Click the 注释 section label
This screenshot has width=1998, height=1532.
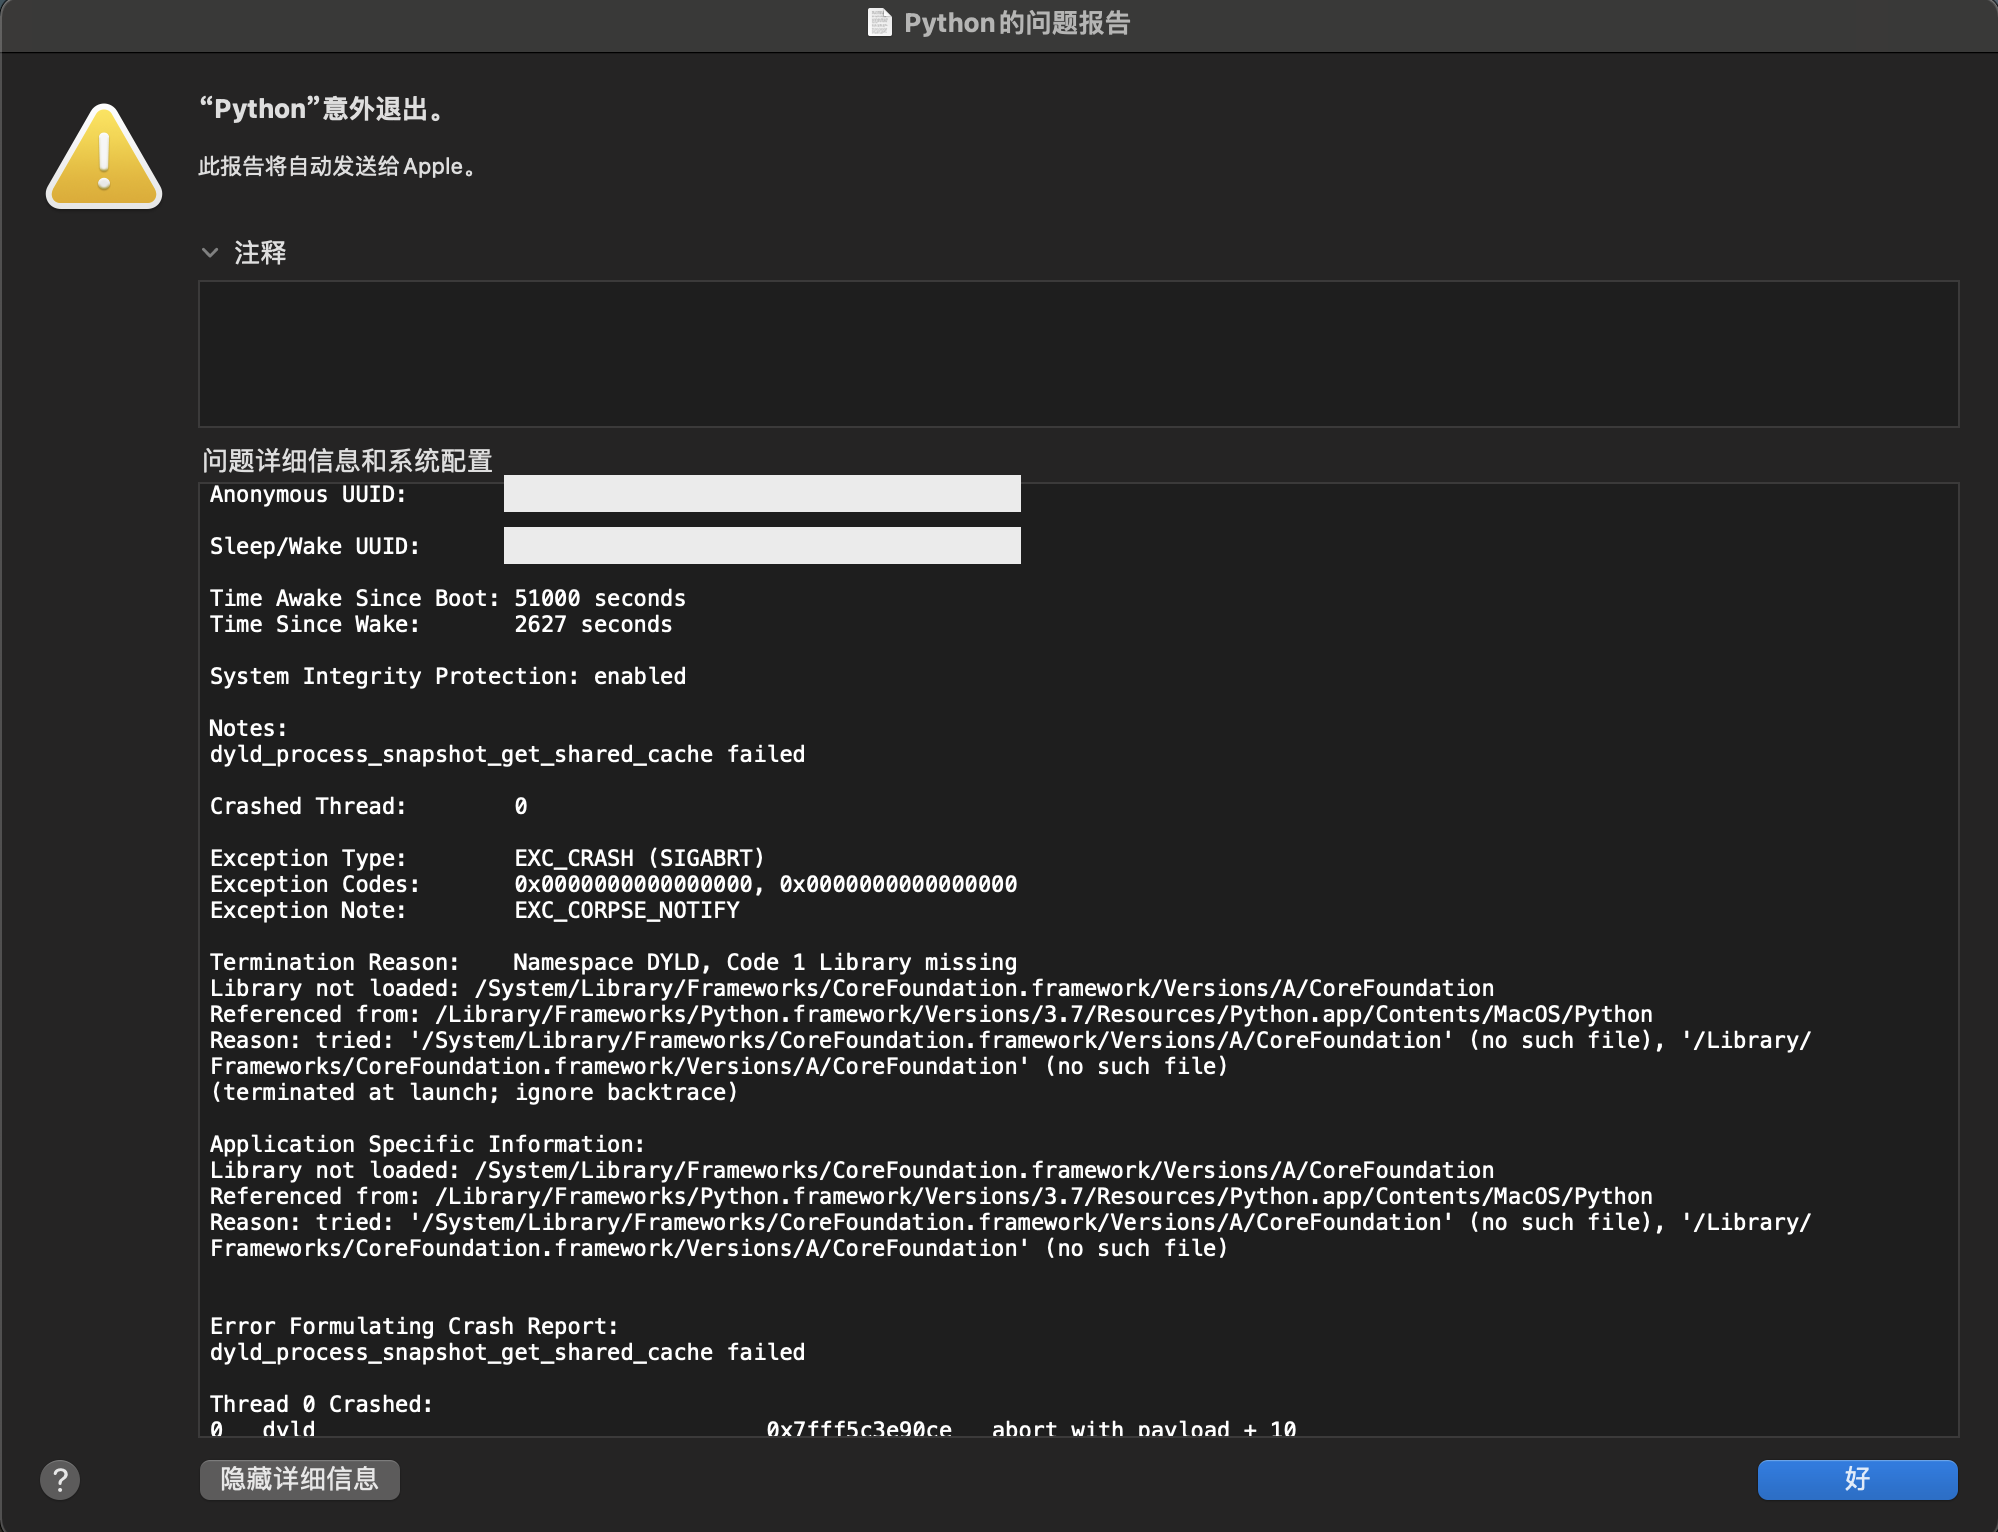[260, 253]
